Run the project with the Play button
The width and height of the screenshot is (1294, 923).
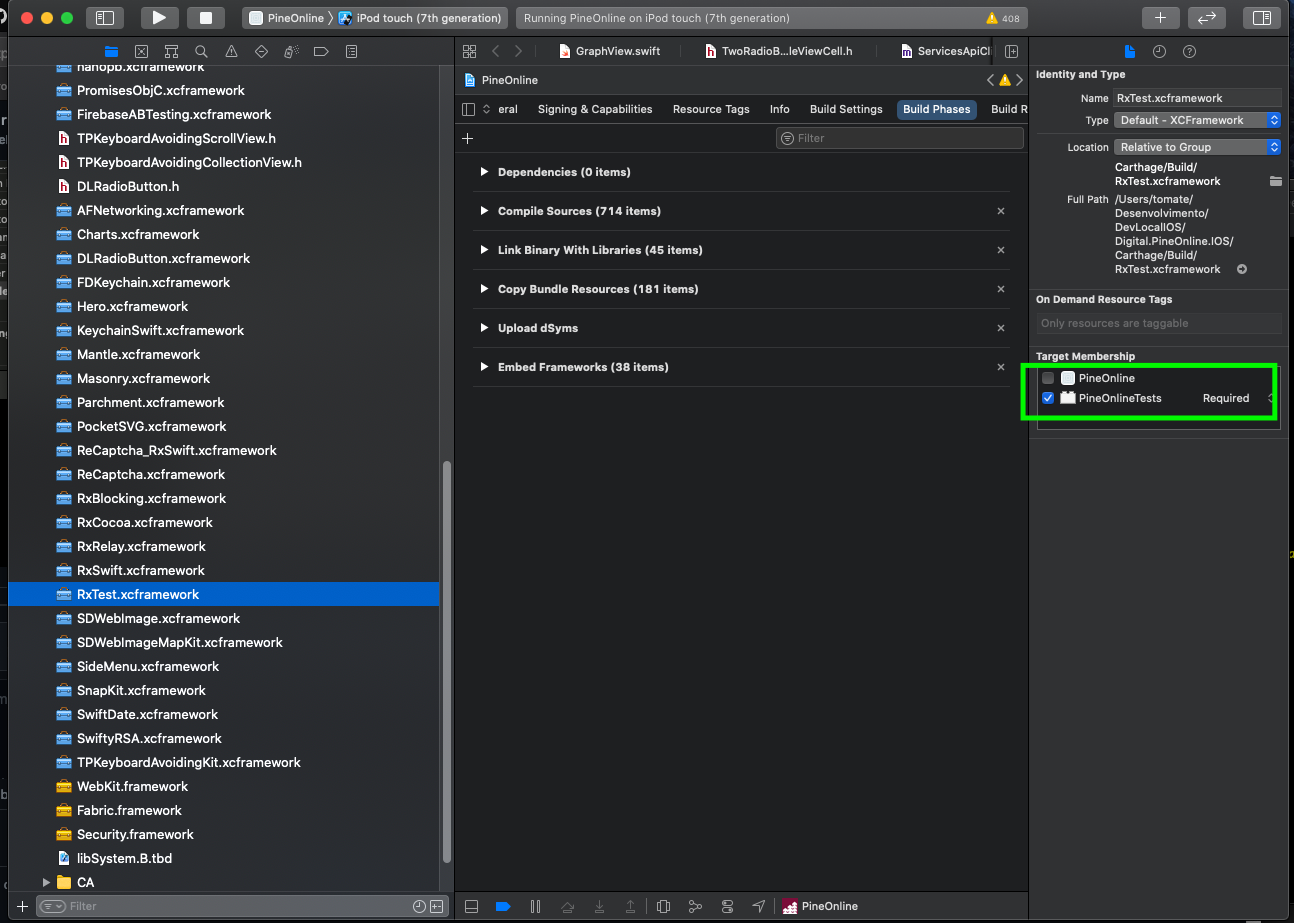159,17
